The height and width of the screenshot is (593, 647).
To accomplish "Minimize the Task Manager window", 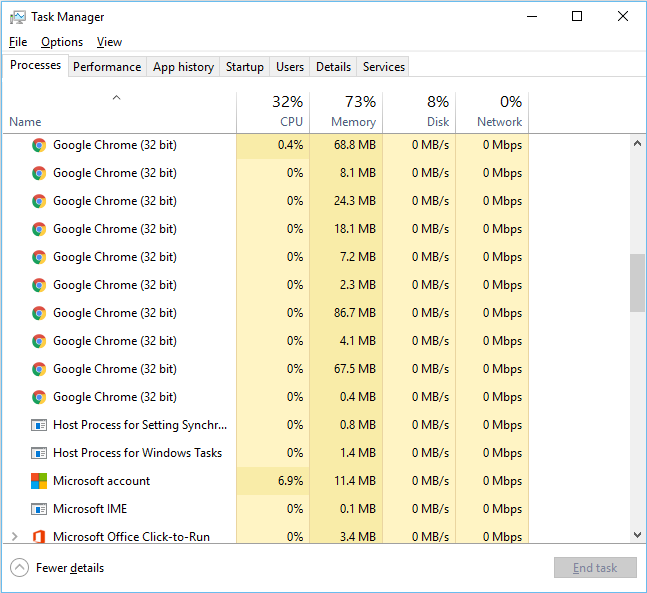I will tap(532, 17).
